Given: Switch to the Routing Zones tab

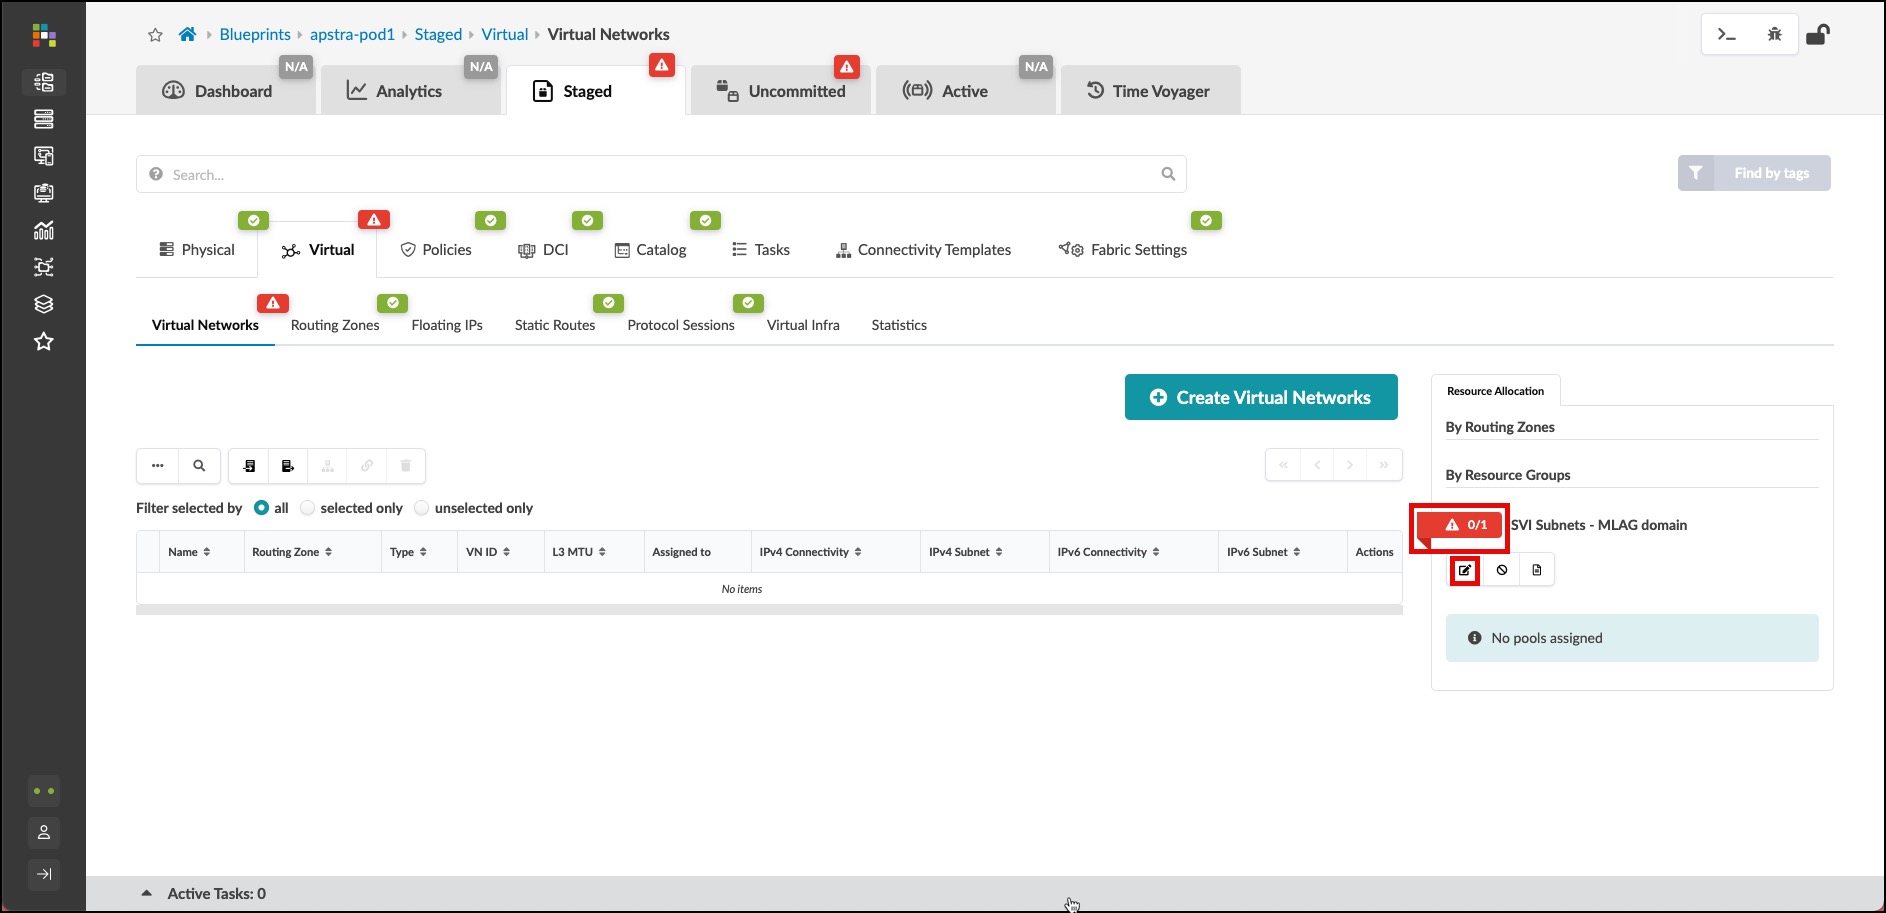Looking at the screenshot, I should point(335,325).
